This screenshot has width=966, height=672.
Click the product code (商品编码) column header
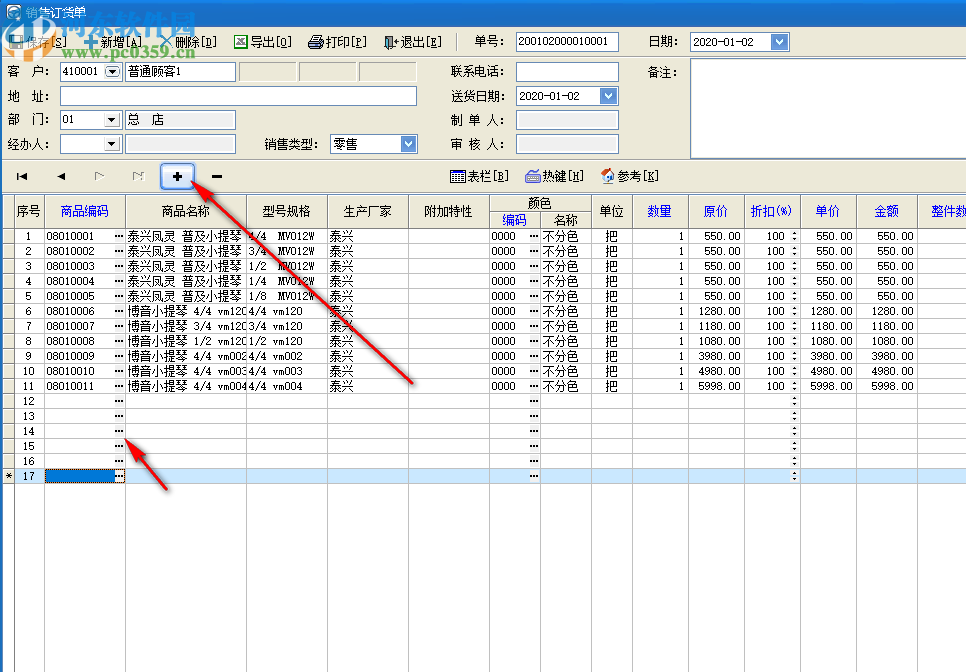(x=85, y=211)
